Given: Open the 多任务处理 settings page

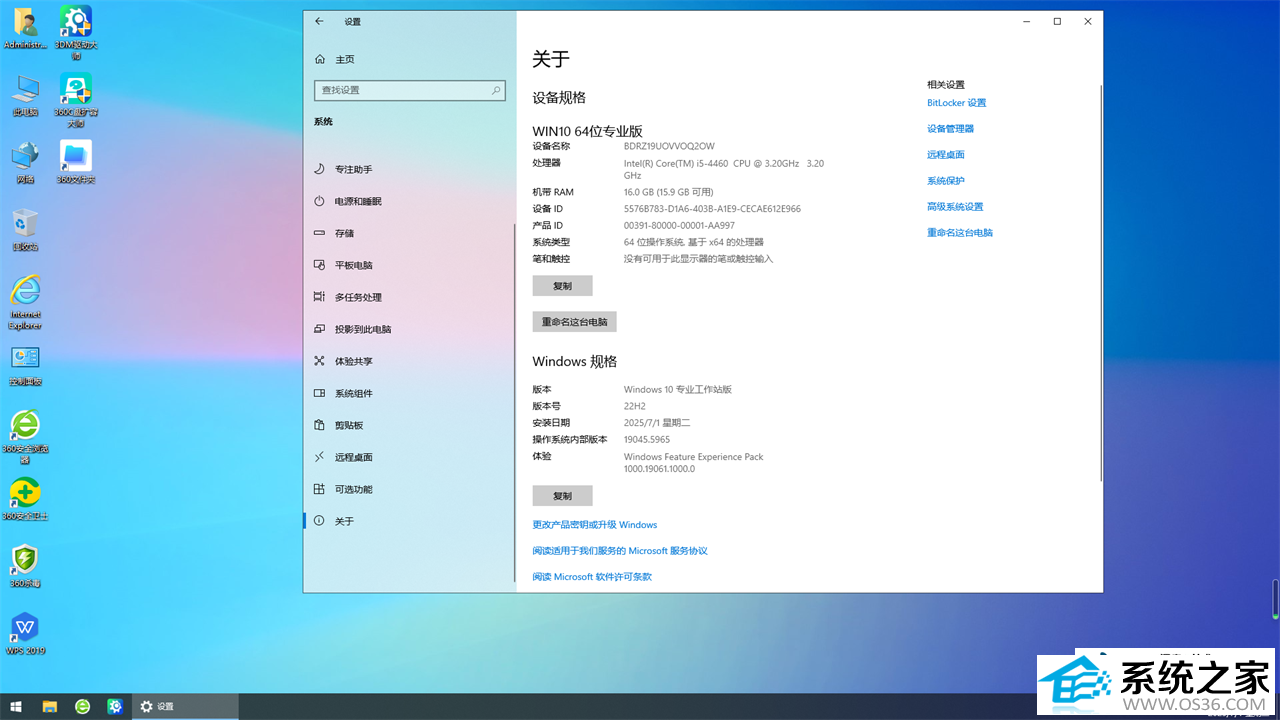Looking at the screenshot, I should pos(410,297).
